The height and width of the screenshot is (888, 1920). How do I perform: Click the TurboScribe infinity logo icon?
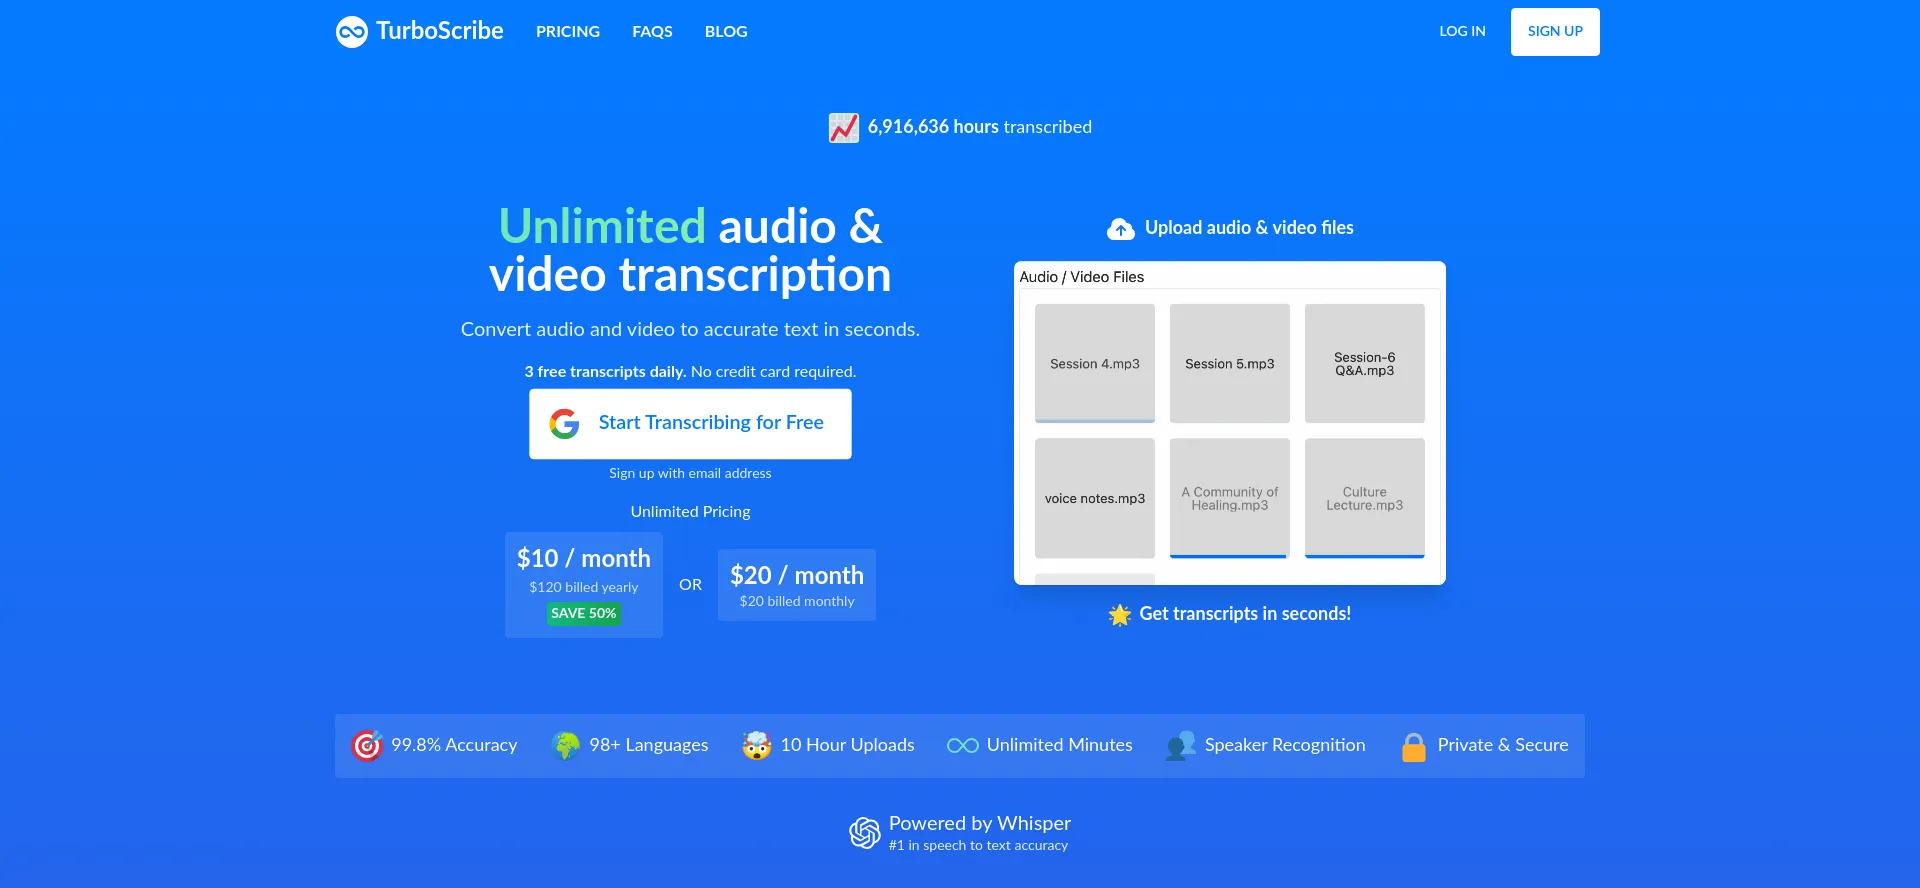tap(352, 32)
